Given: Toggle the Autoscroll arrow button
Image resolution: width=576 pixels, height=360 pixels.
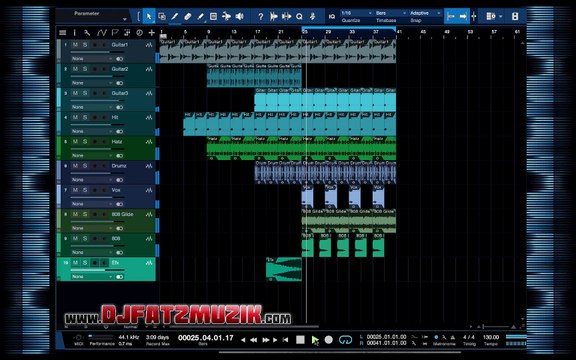Looking at the screenshot, I should tap(451, 16).
